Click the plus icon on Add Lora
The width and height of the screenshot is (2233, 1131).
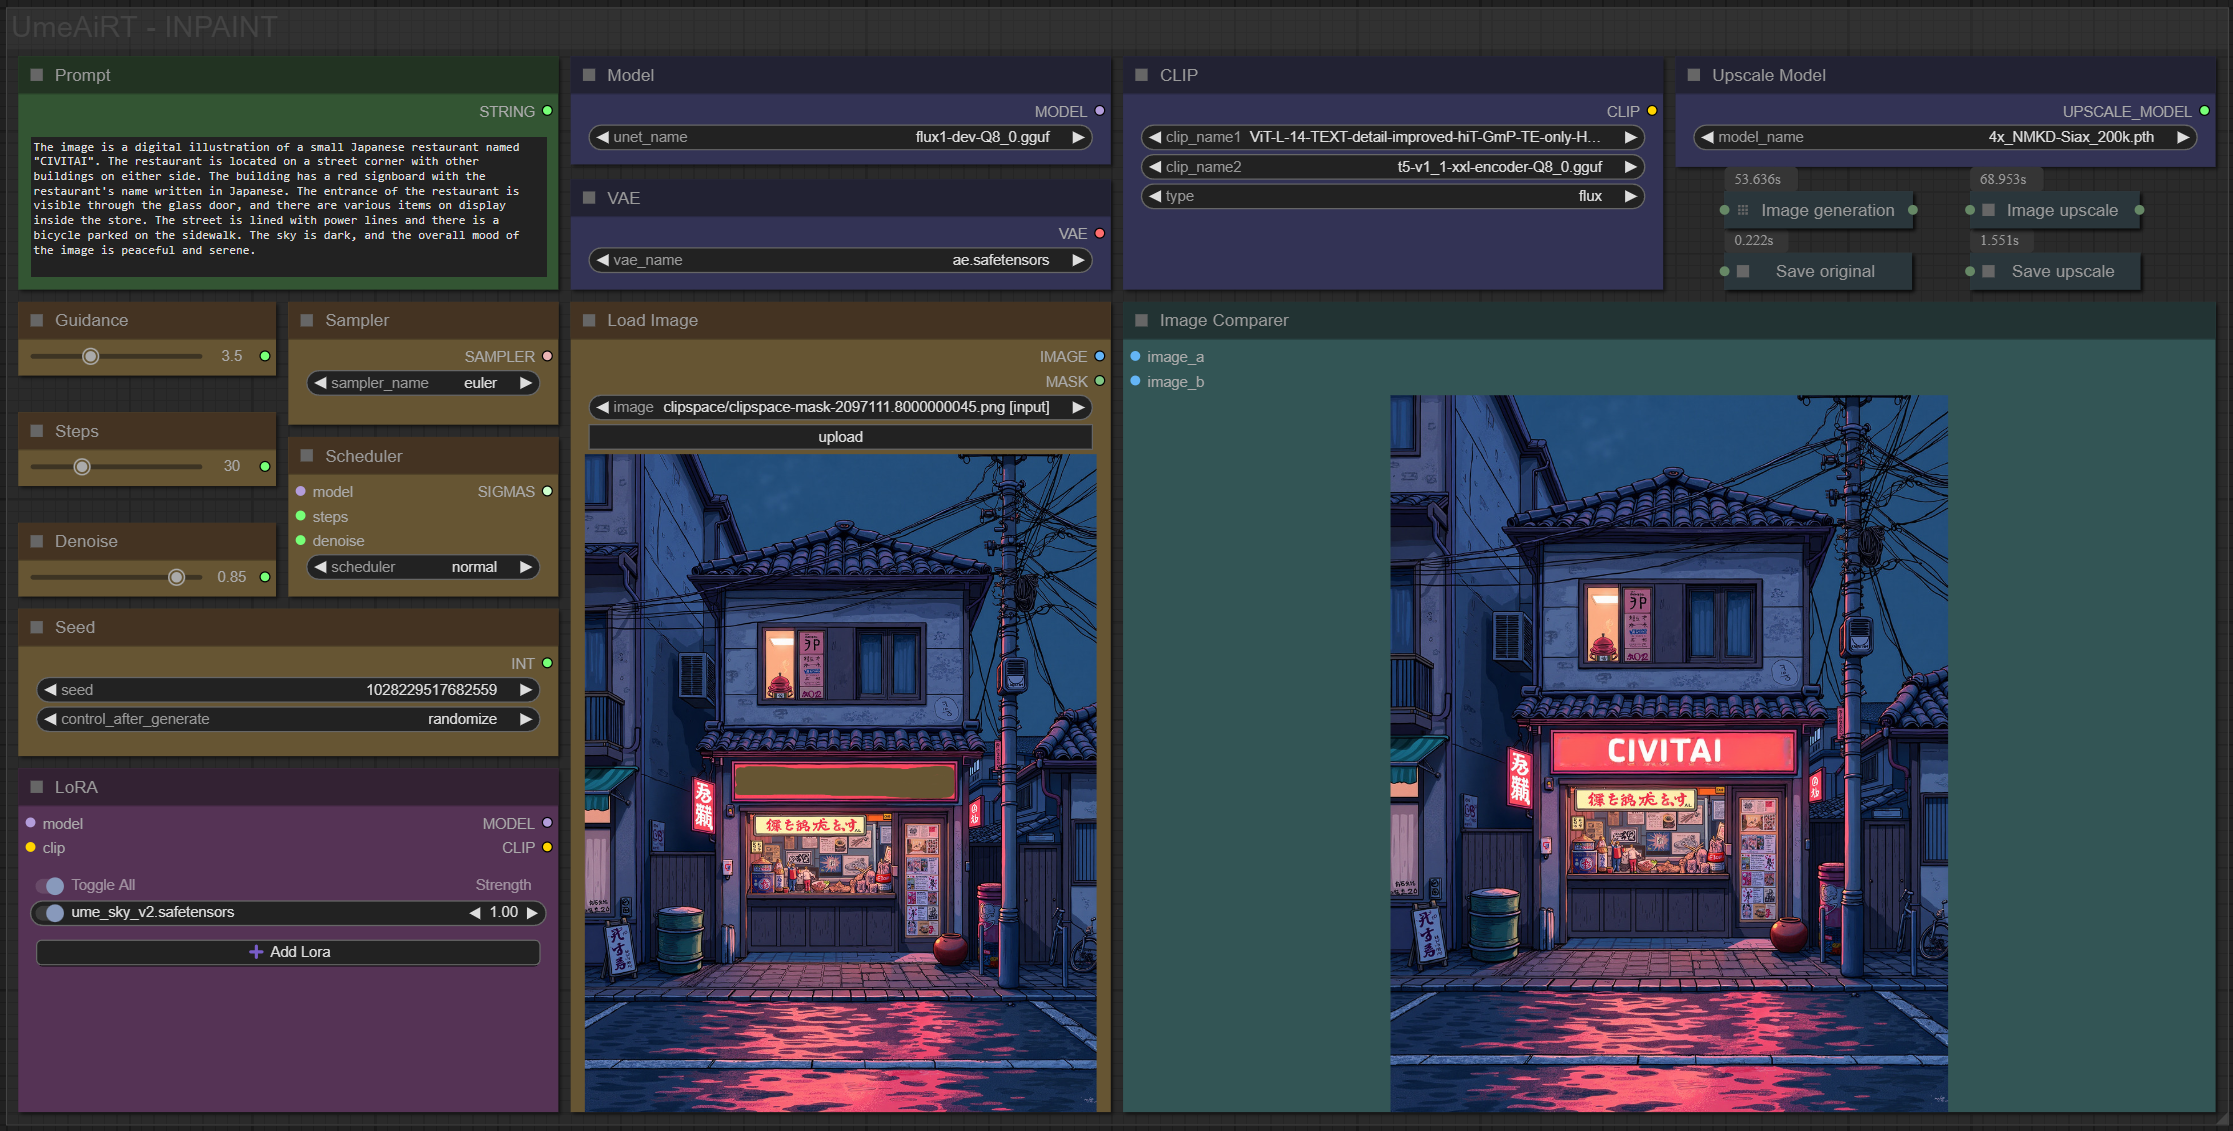[x=256, y=952]
